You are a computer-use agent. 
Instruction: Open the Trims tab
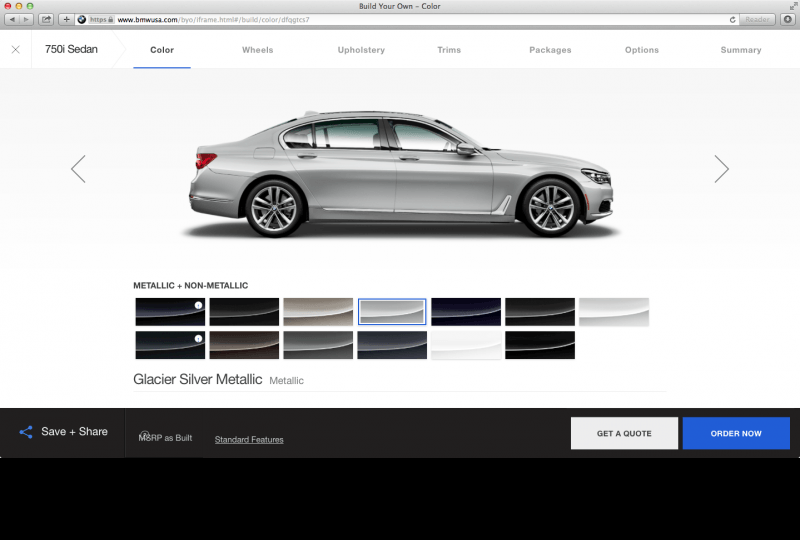(x=449, y=50)
